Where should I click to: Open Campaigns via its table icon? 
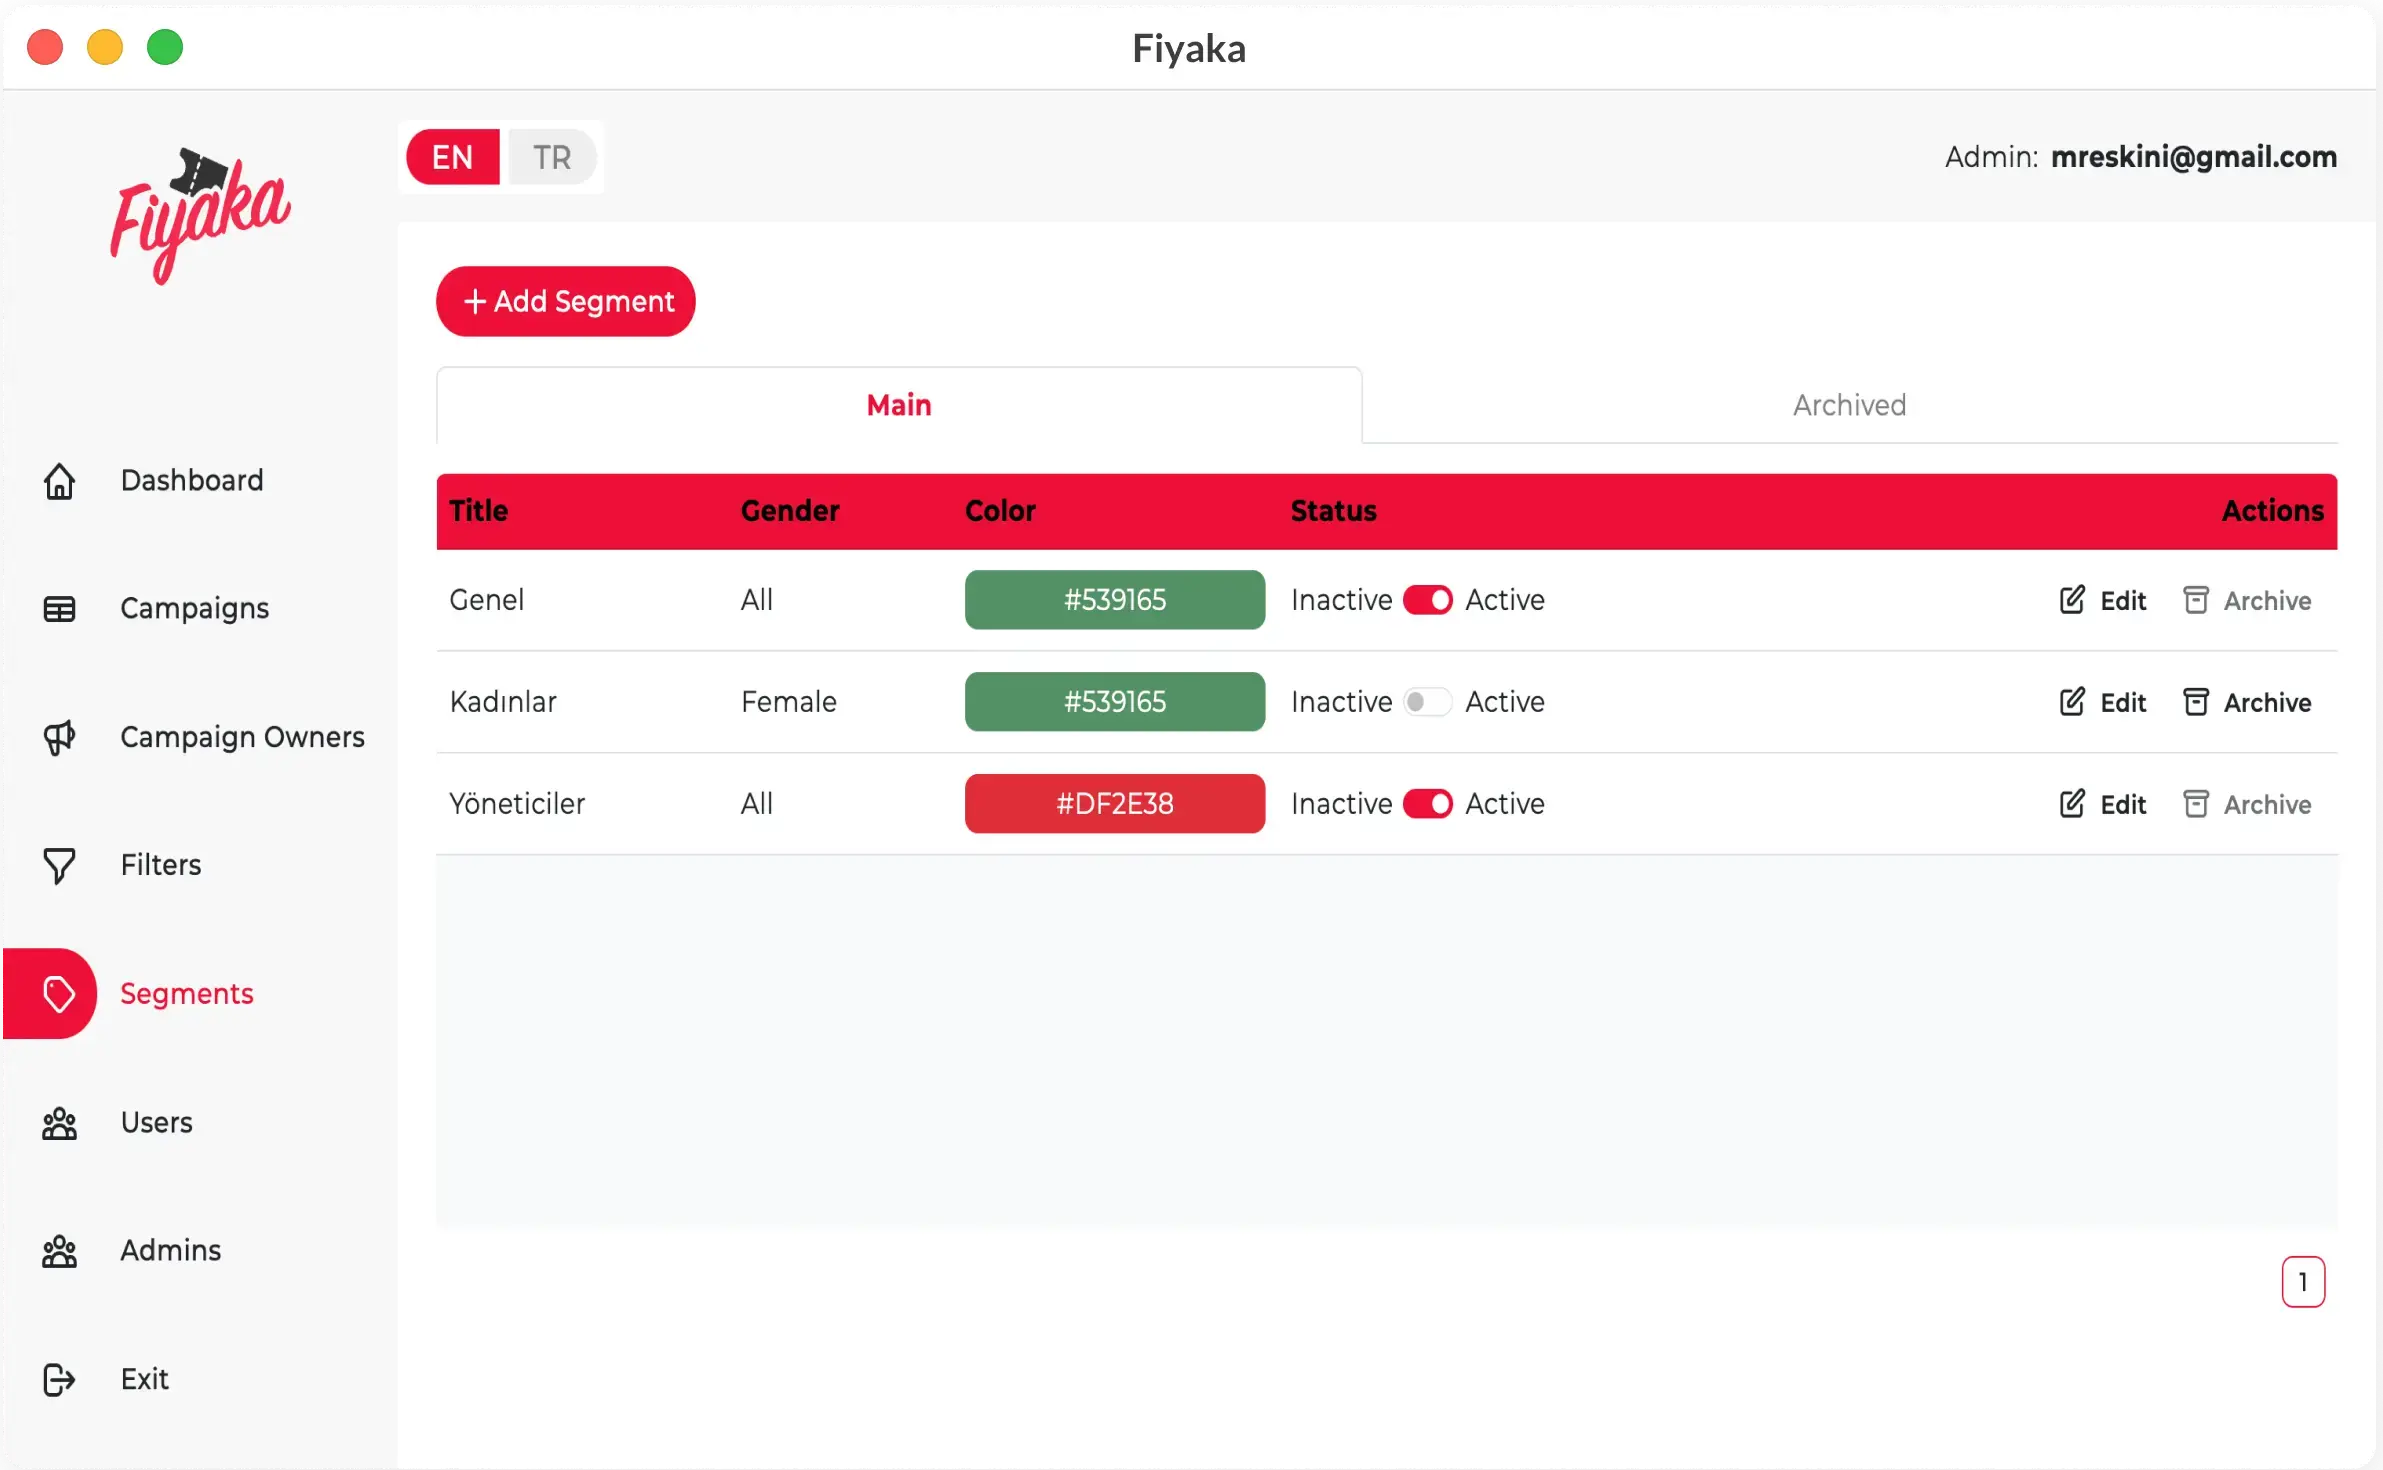click(59, 608)
